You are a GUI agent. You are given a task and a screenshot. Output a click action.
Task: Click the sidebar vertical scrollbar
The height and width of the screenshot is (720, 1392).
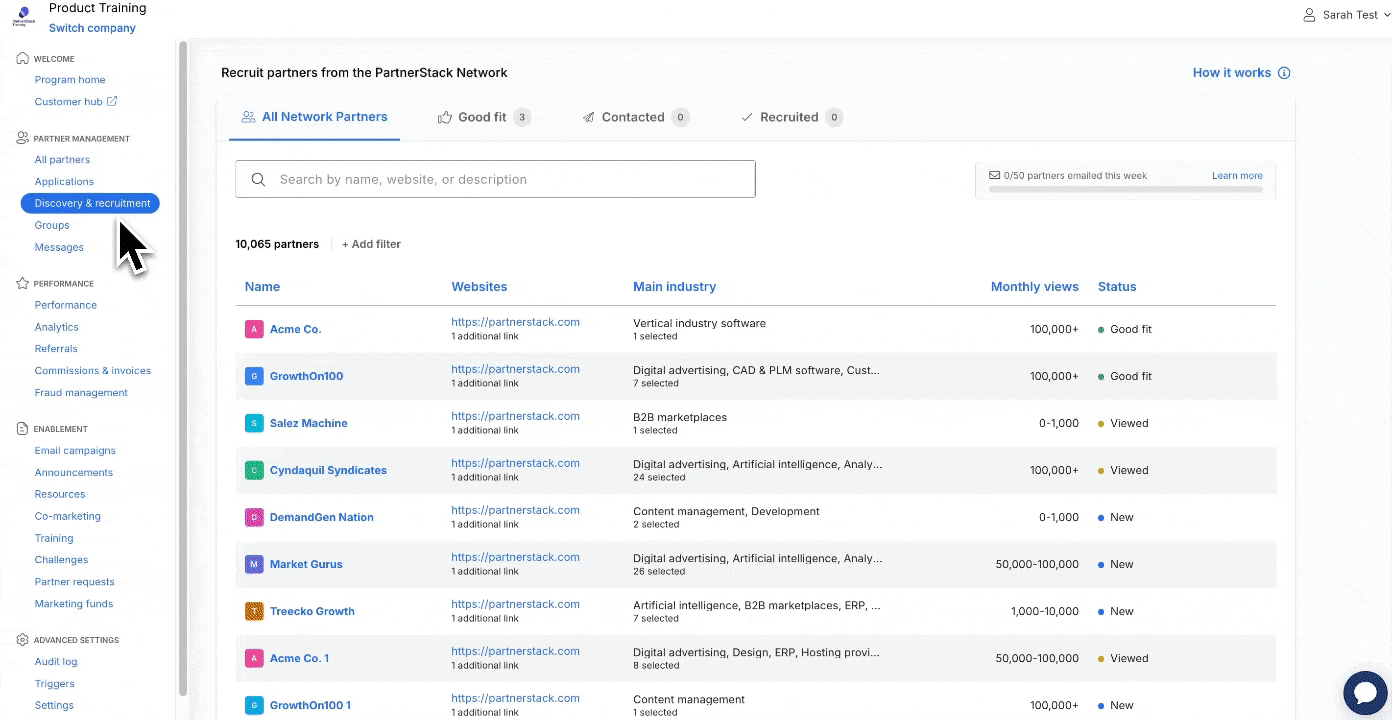pyautogui.click(x=182, y=368)
